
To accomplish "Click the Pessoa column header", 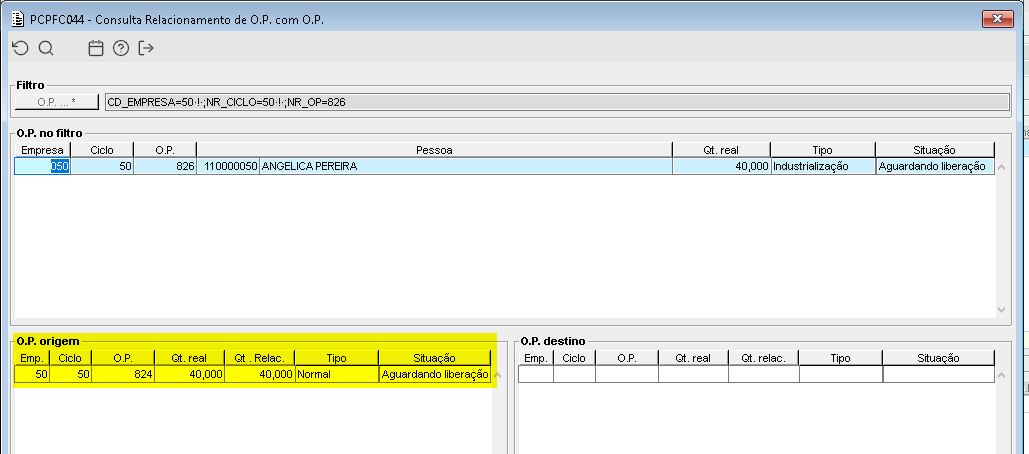I will click(x=434, y=150).
